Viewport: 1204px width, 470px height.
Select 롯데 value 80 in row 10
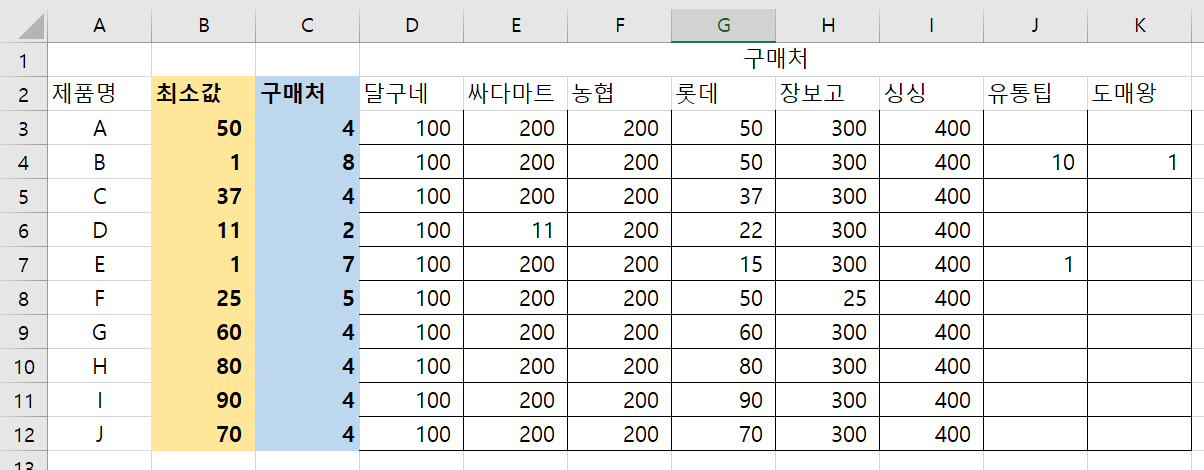(723, 366)
